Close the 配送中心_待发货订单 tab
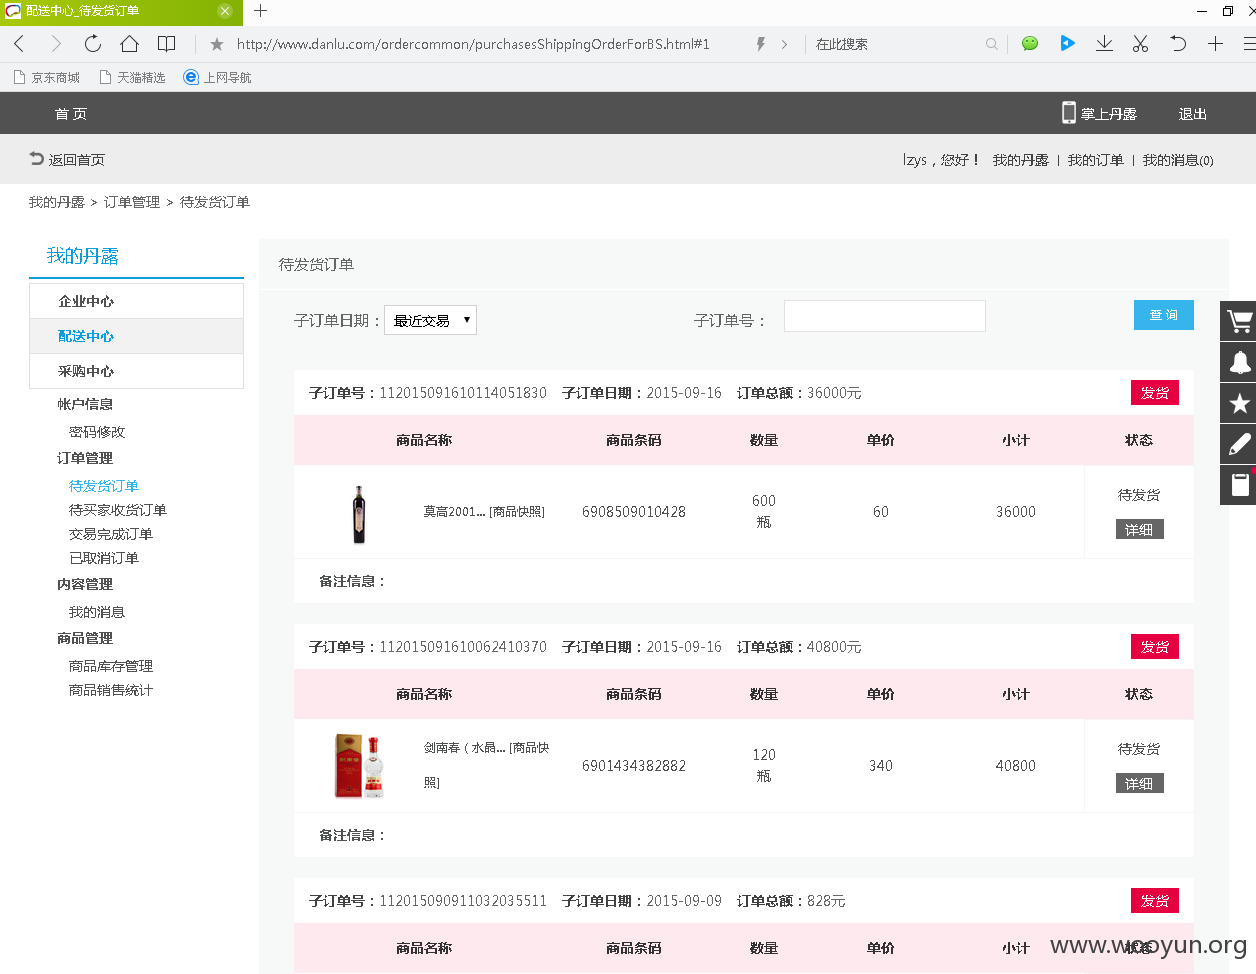Image resolution: width=1256 pixels, height=974 pixels. click(225, 11)
